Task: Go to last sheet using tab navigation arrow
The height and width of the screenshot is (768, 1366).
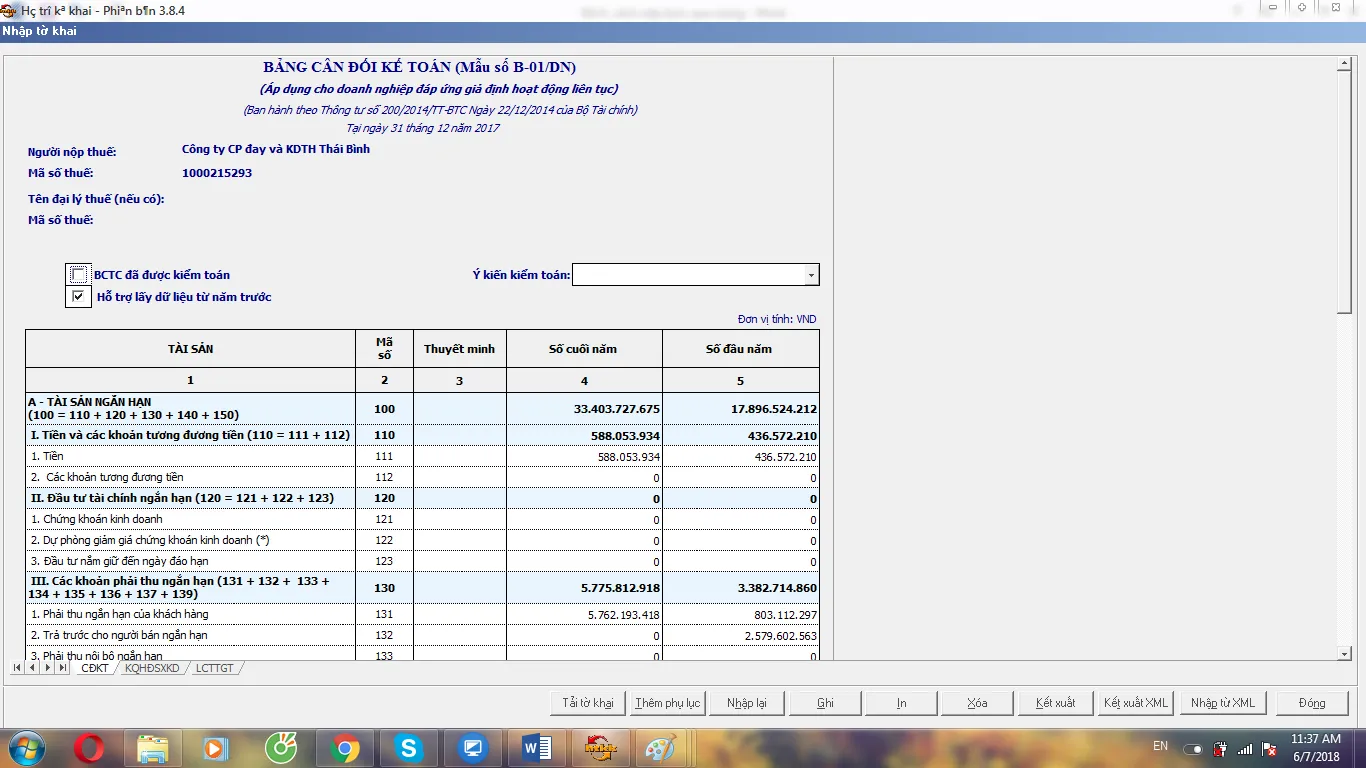Action: tap(62, 668)
